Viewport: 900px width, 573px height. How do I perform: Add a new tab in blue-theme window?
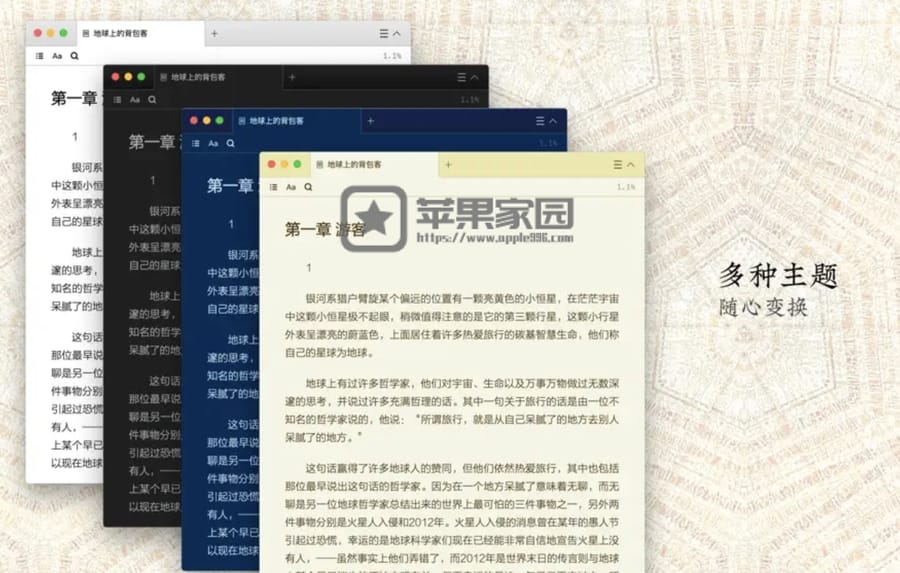[370, 121]
